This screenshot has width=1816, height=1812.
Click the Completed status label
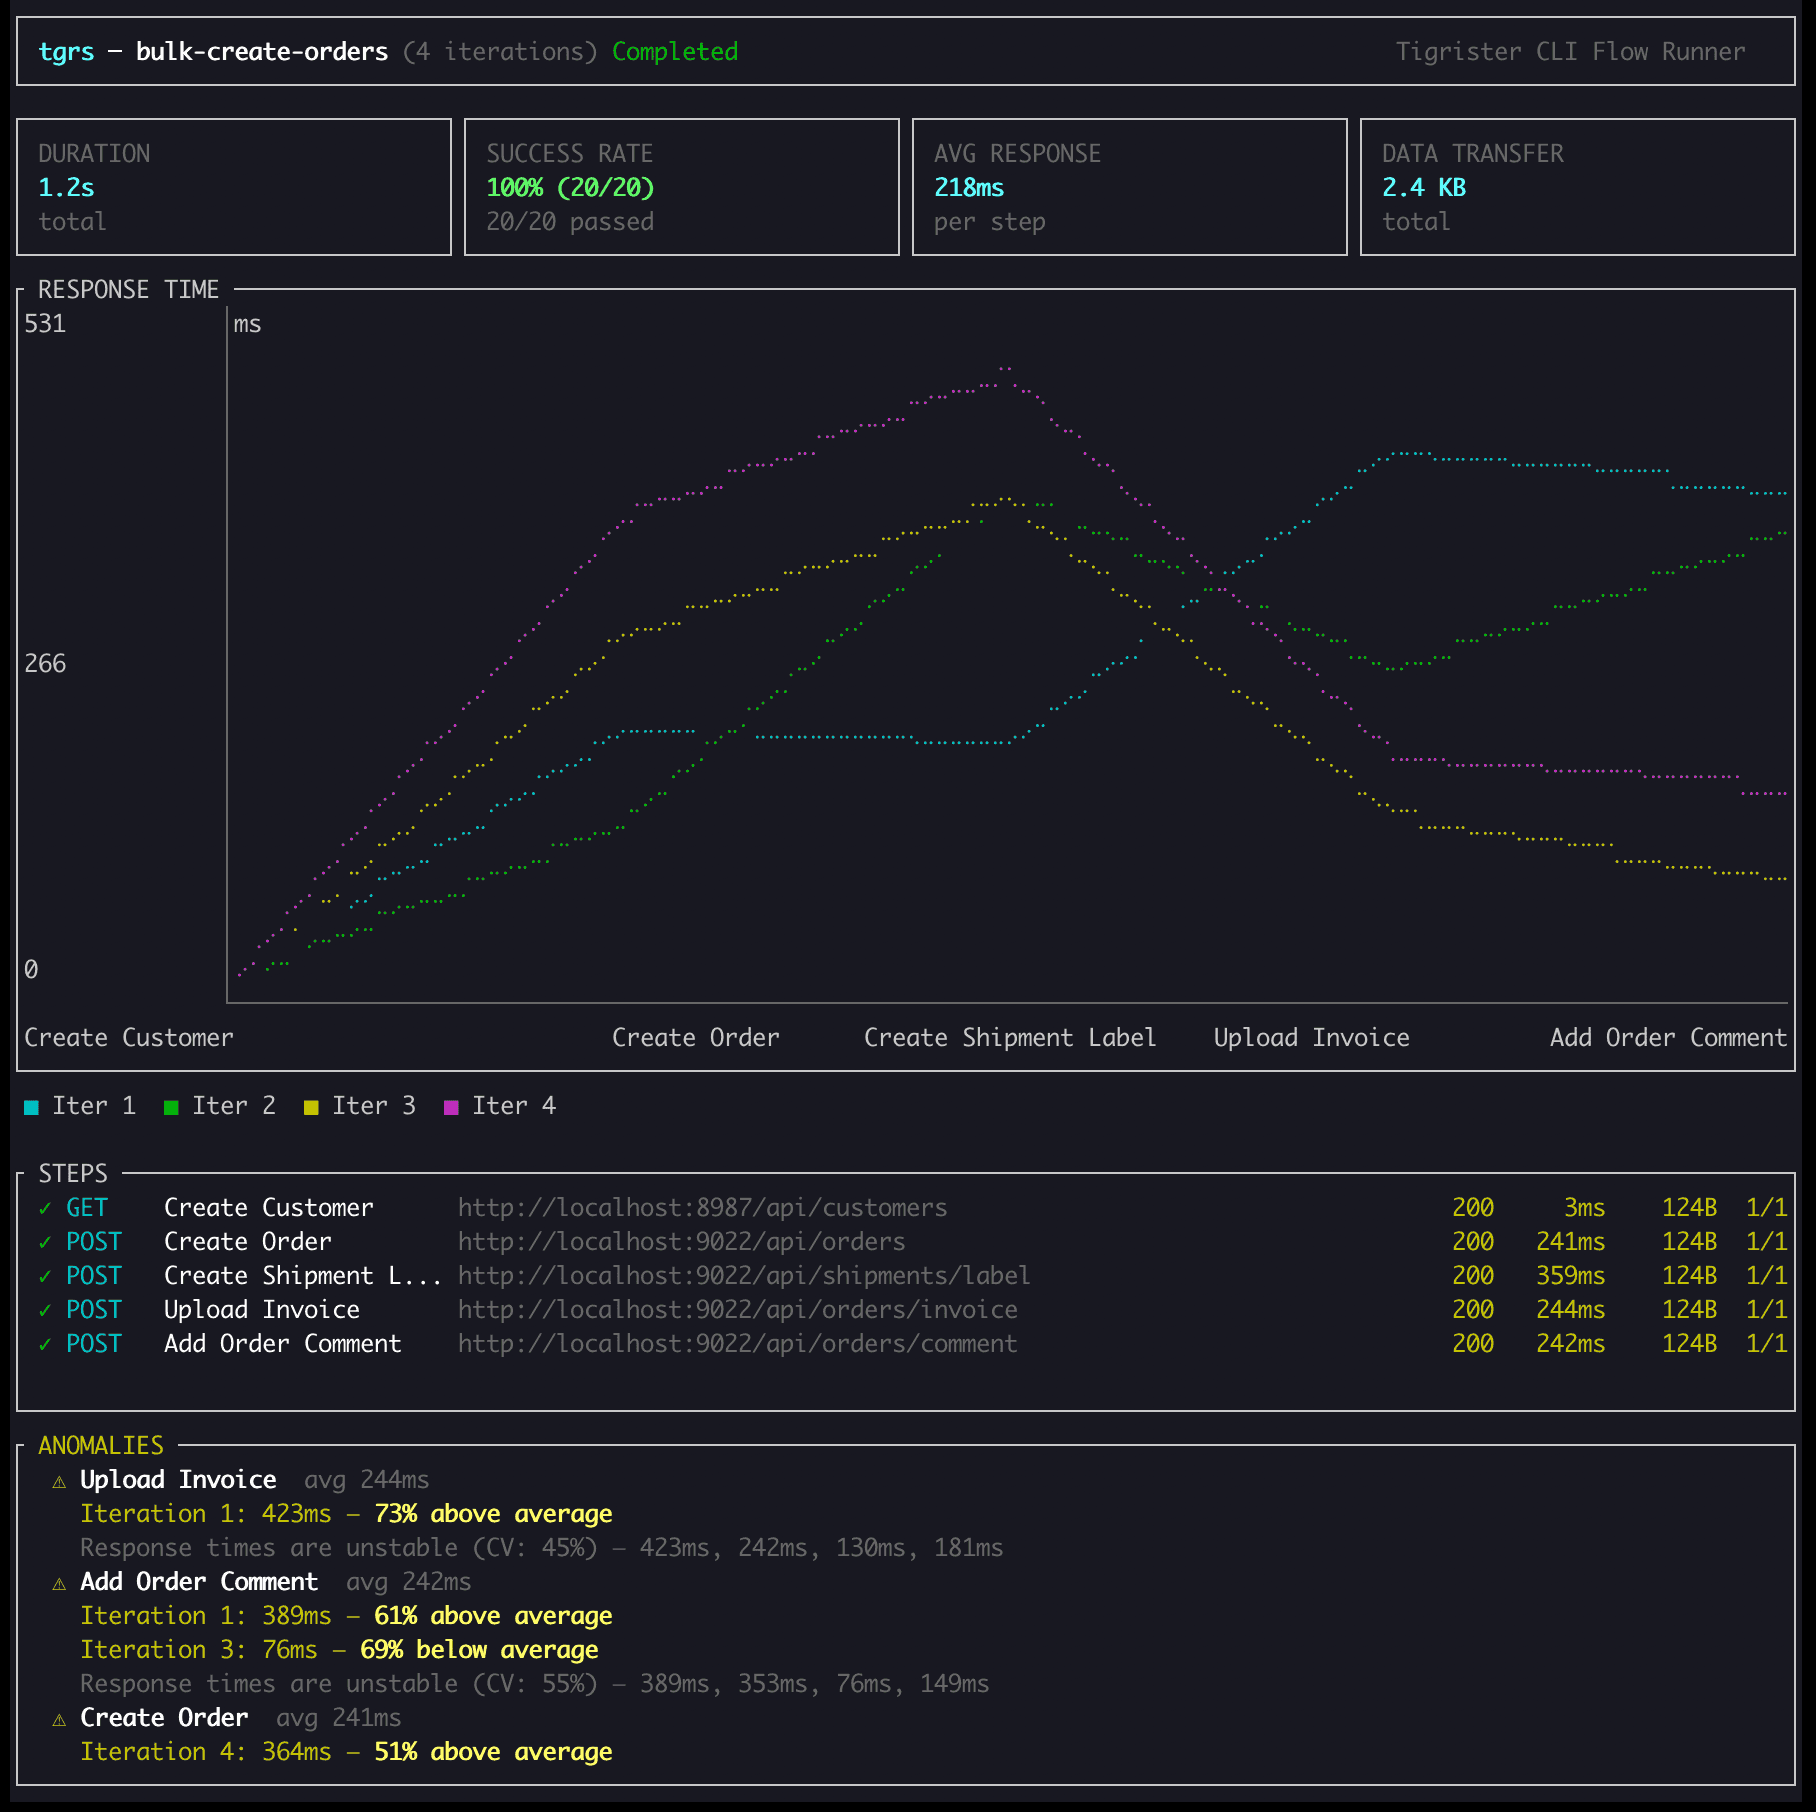click(x=674, y=51)
